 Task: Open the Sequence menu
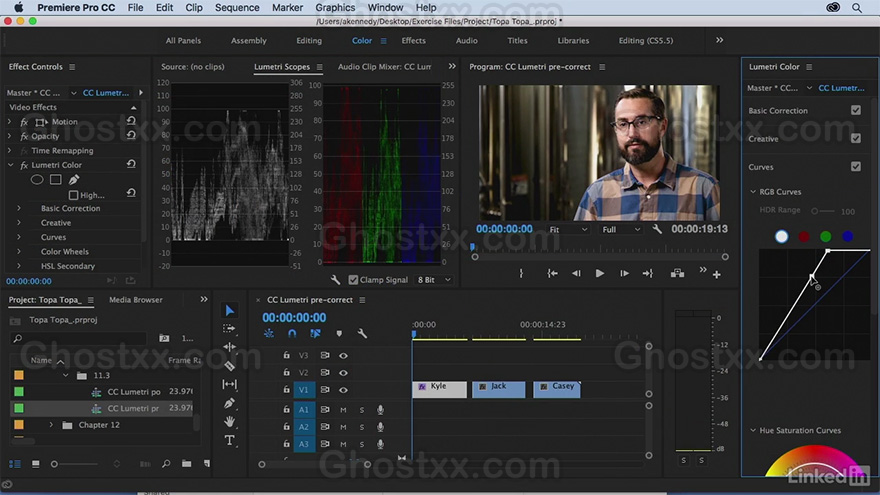tap(237, 7)
